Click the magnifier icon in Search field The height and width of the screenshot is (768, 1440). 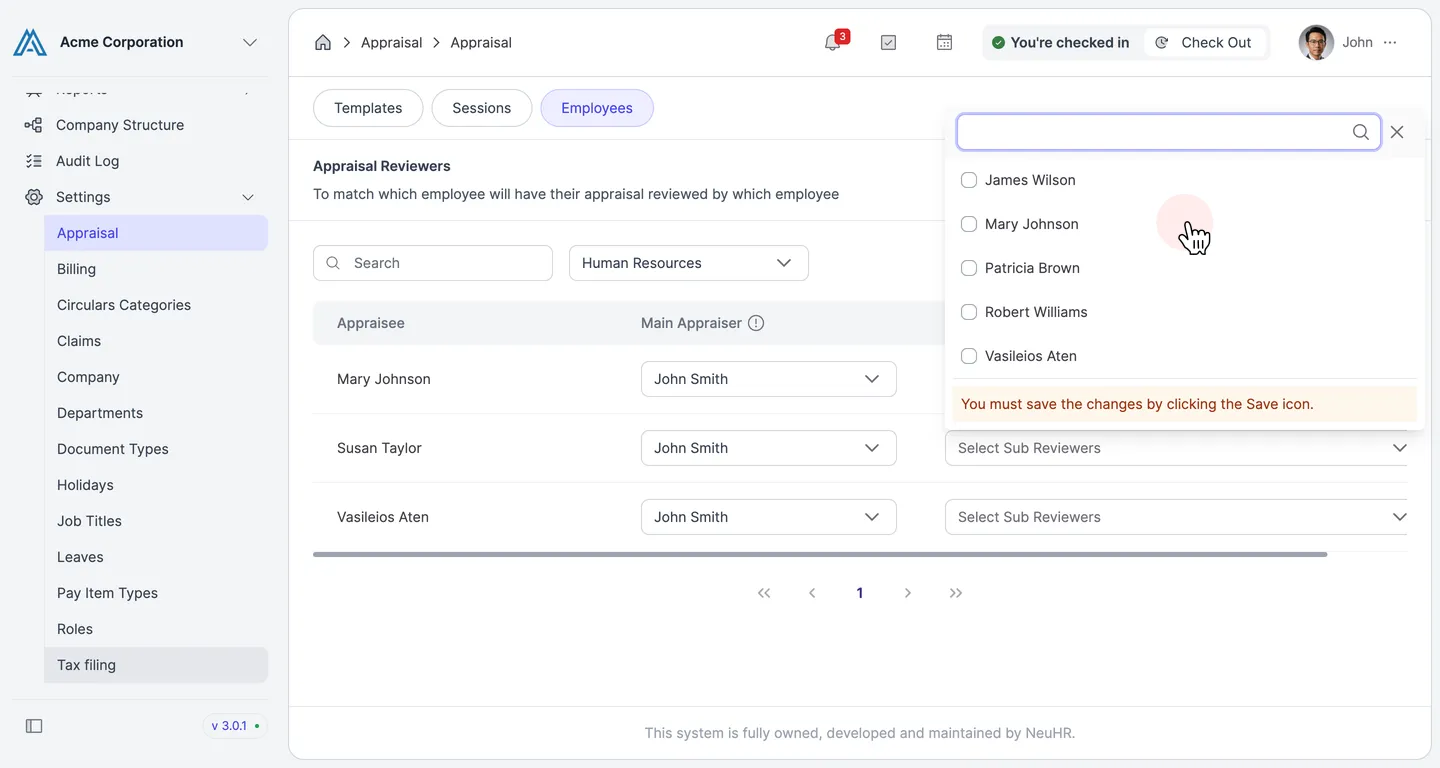(x=334, y=263)
